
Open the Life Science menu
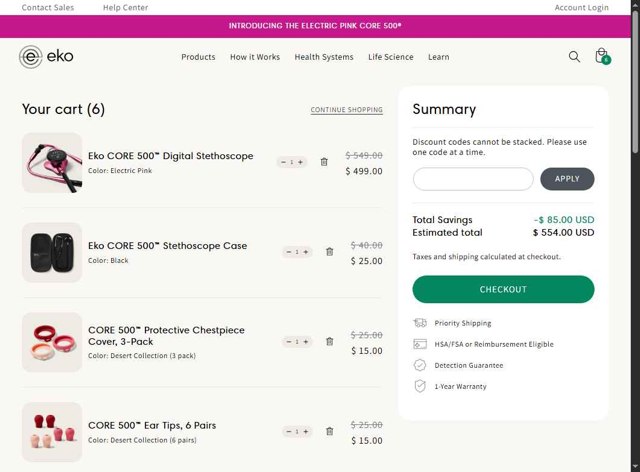(391, 57)
